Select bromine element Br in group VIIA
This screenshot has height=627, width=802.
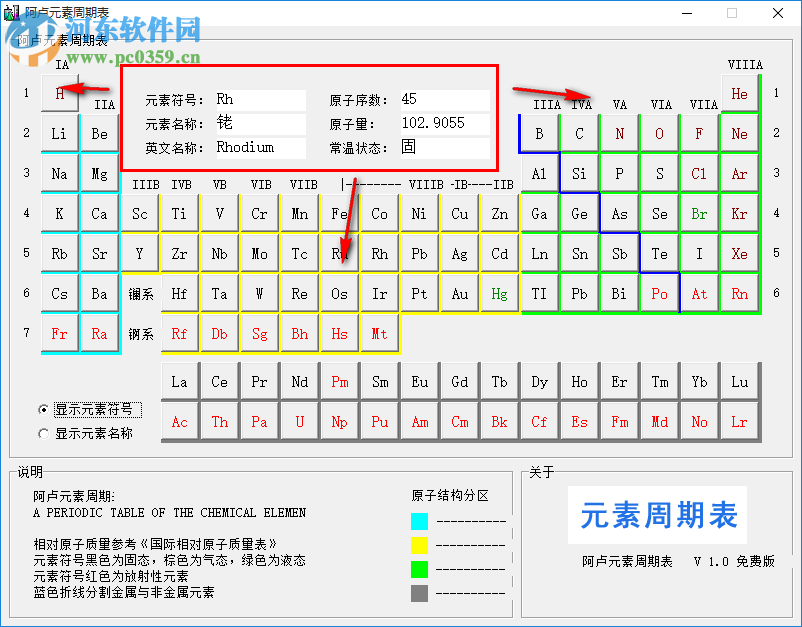(x=699, y=213)
